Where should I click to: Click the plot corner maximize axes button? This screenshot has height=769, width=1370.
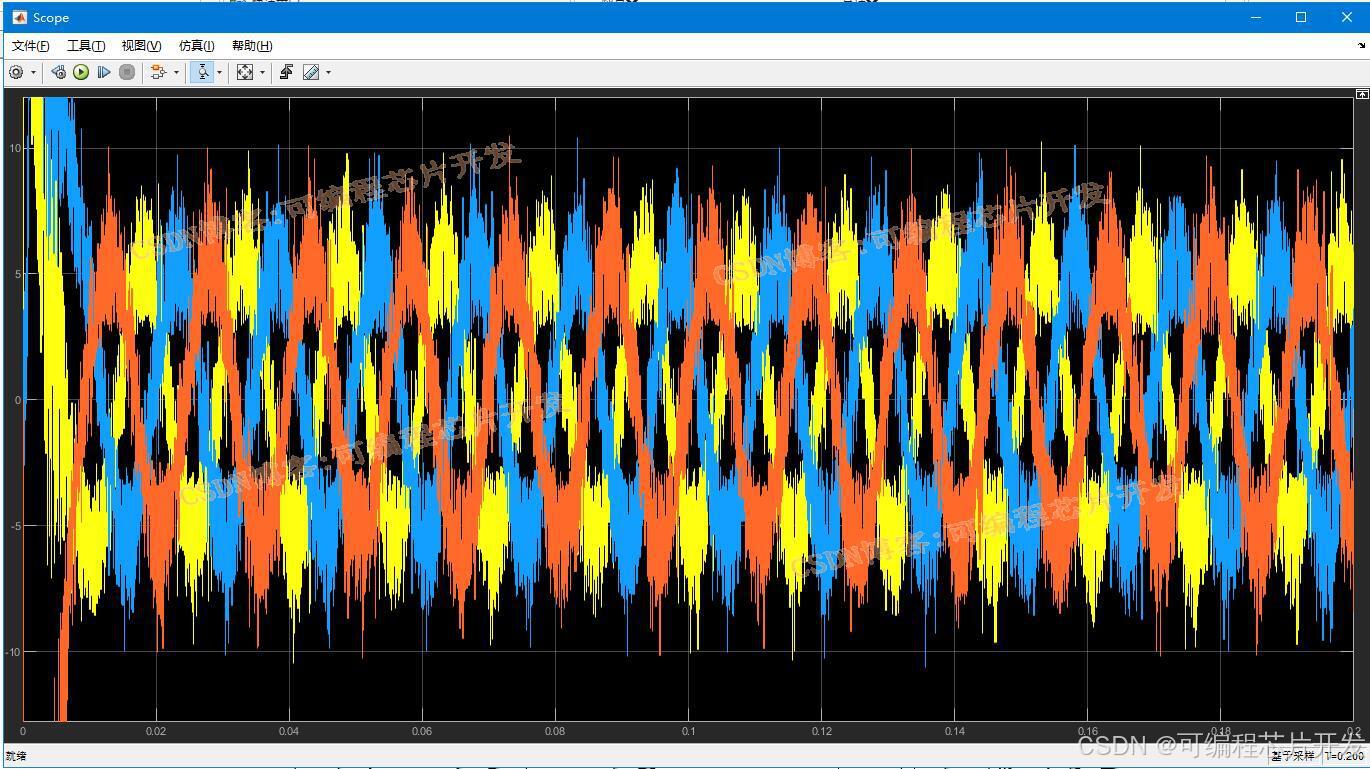pyautogui.click(x=1361, y=94)
